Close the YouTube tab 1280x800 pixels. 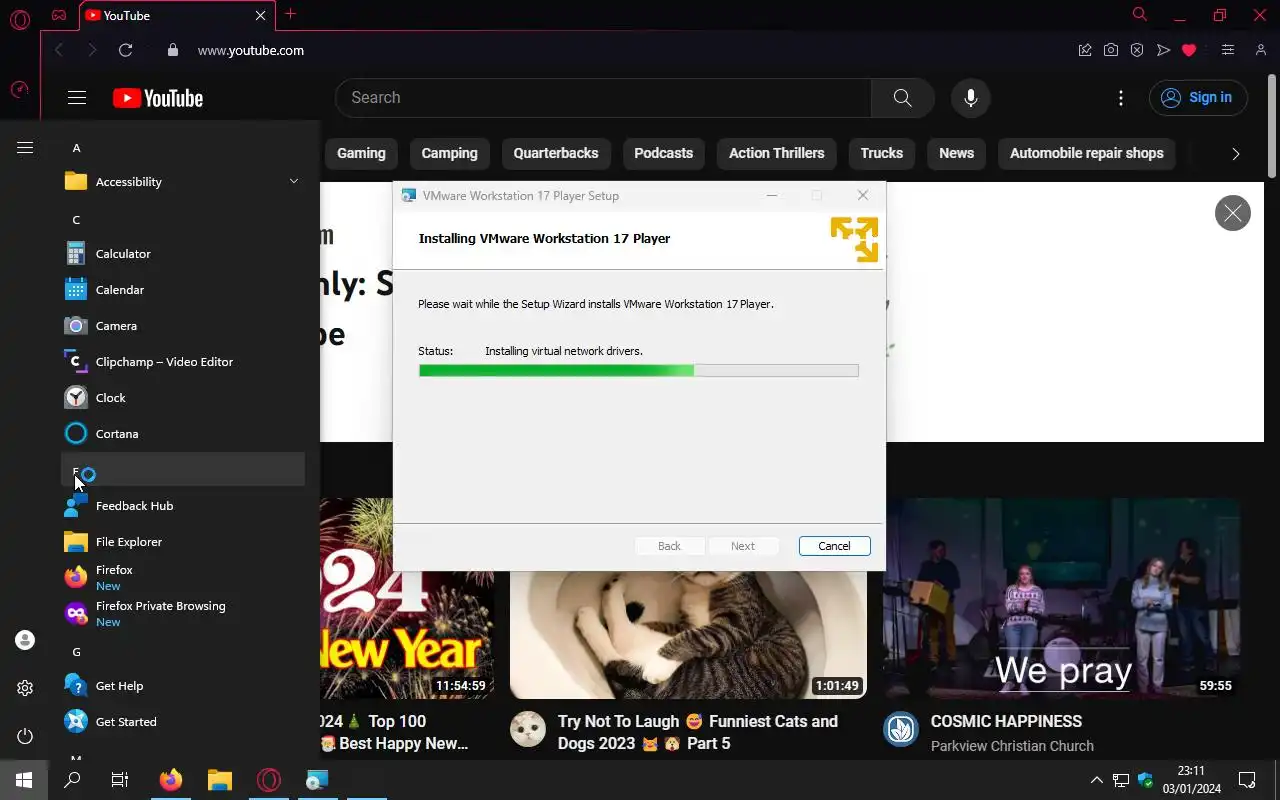261,15
